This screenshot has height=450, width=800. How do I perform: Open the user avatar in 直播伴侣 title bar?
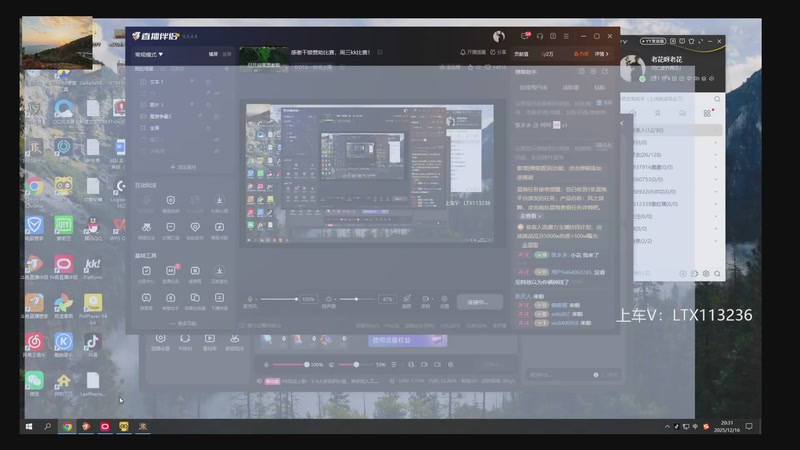coord(498,36)
